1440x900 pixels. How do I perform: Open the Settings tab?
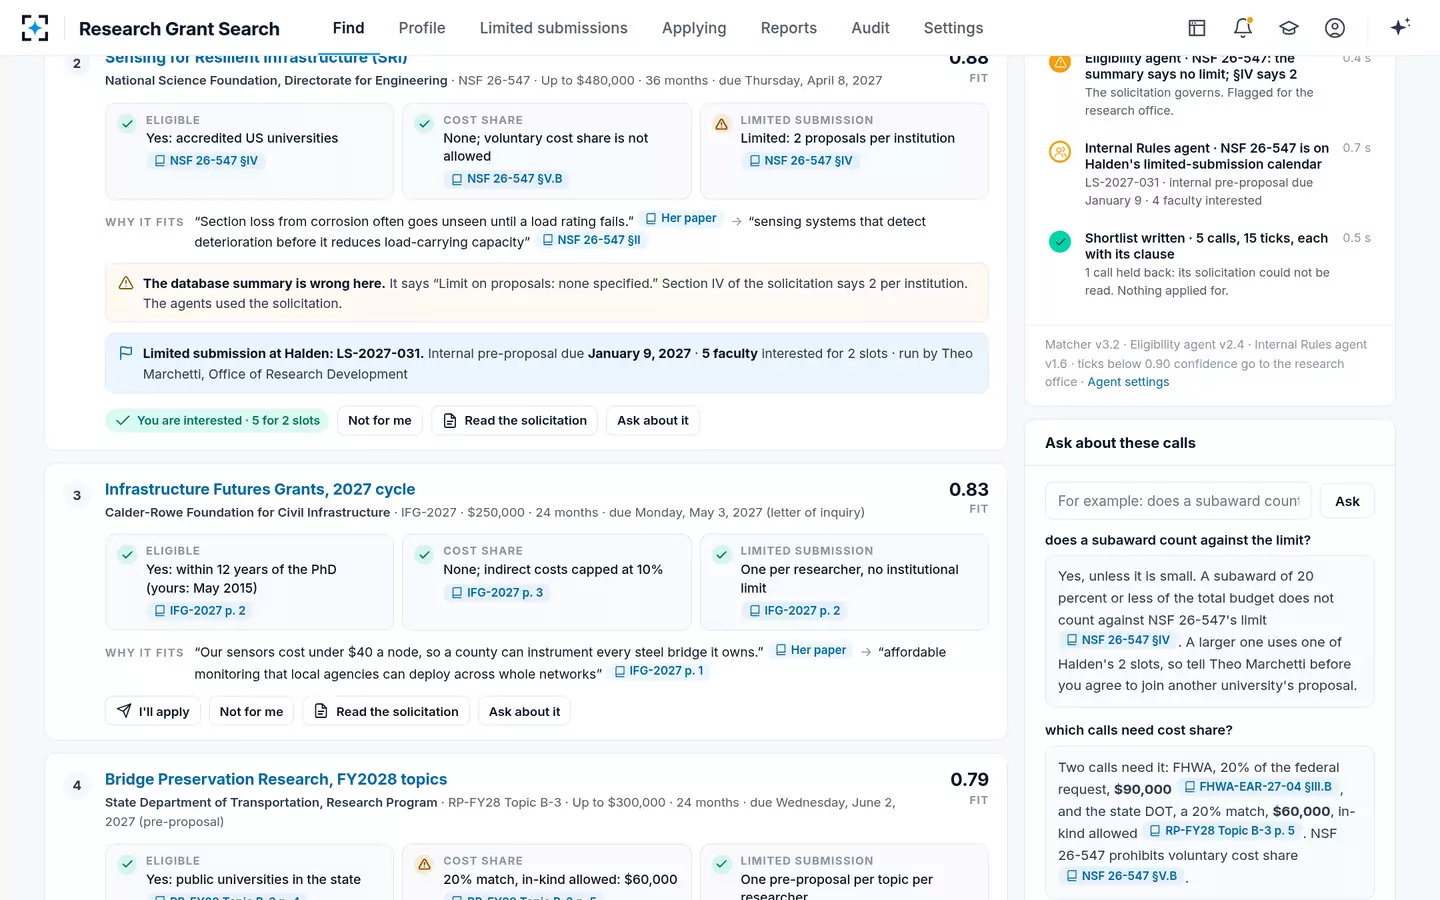click(953, 28)
